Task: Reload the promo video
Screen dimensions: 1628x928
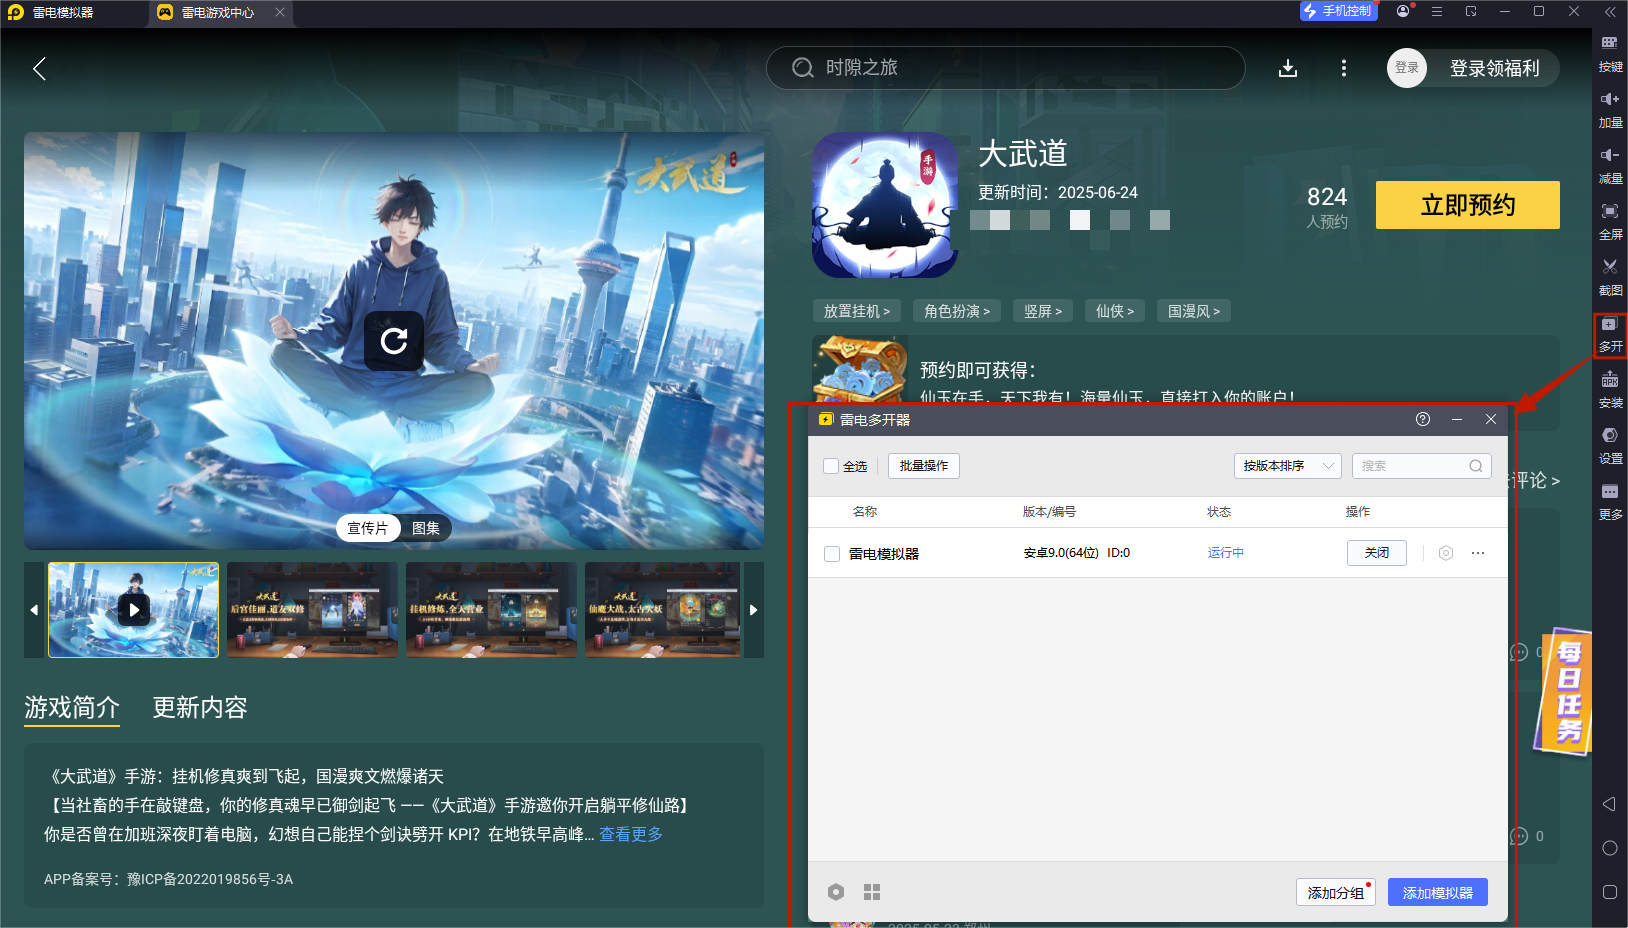Action: point(394,341)
